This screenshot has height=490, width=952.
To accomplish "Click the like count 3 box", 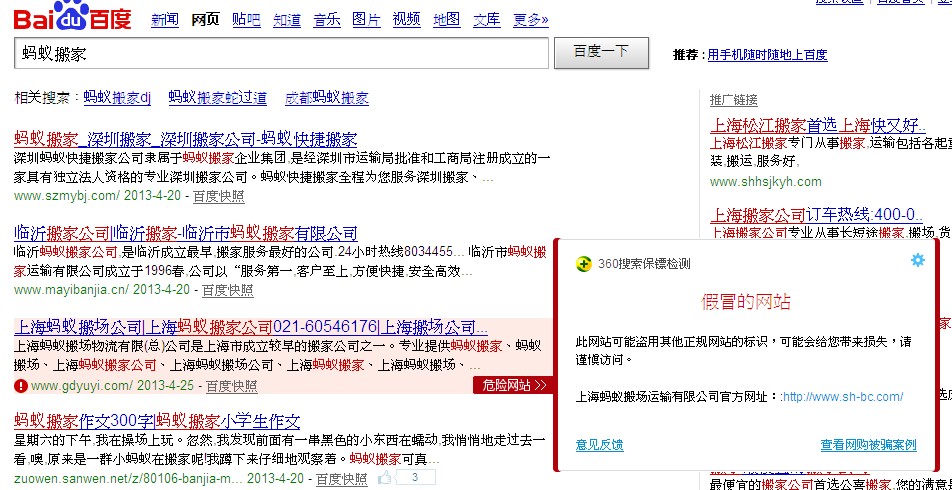I will click(415, 478).
